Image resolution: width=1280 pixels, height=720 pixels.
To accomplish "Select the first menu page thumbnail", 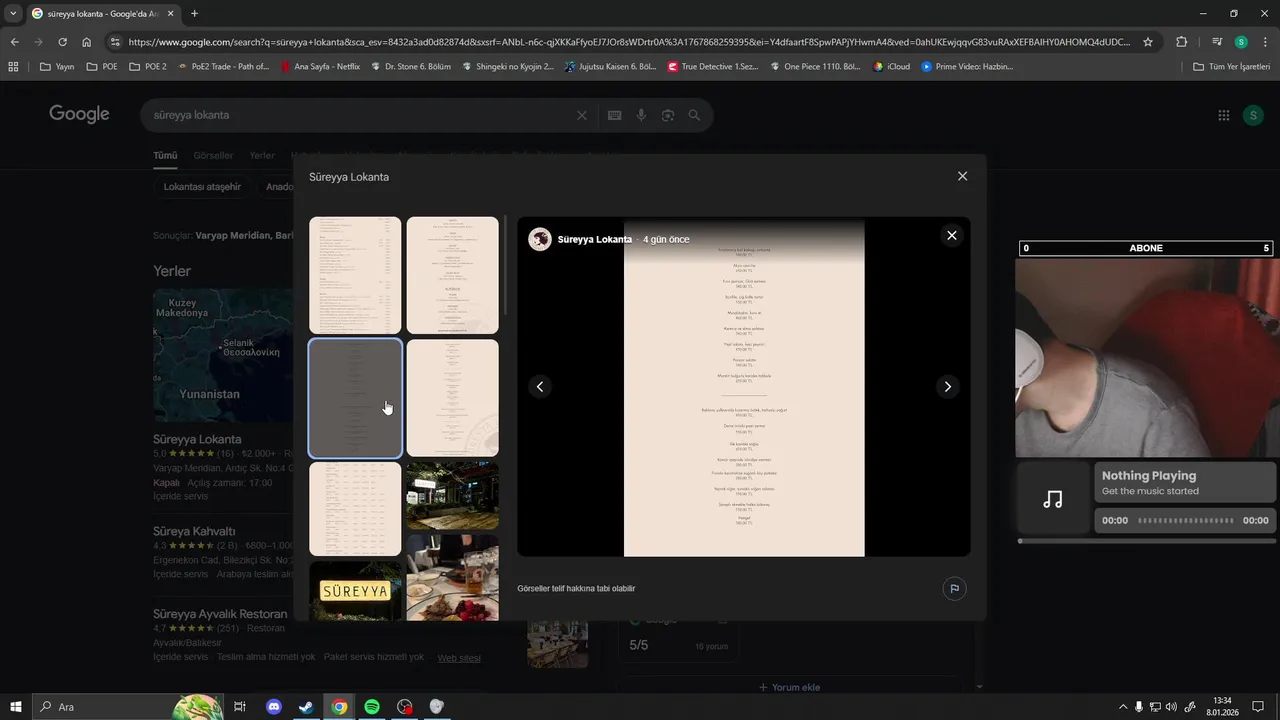I will click(x=355, y=275).
